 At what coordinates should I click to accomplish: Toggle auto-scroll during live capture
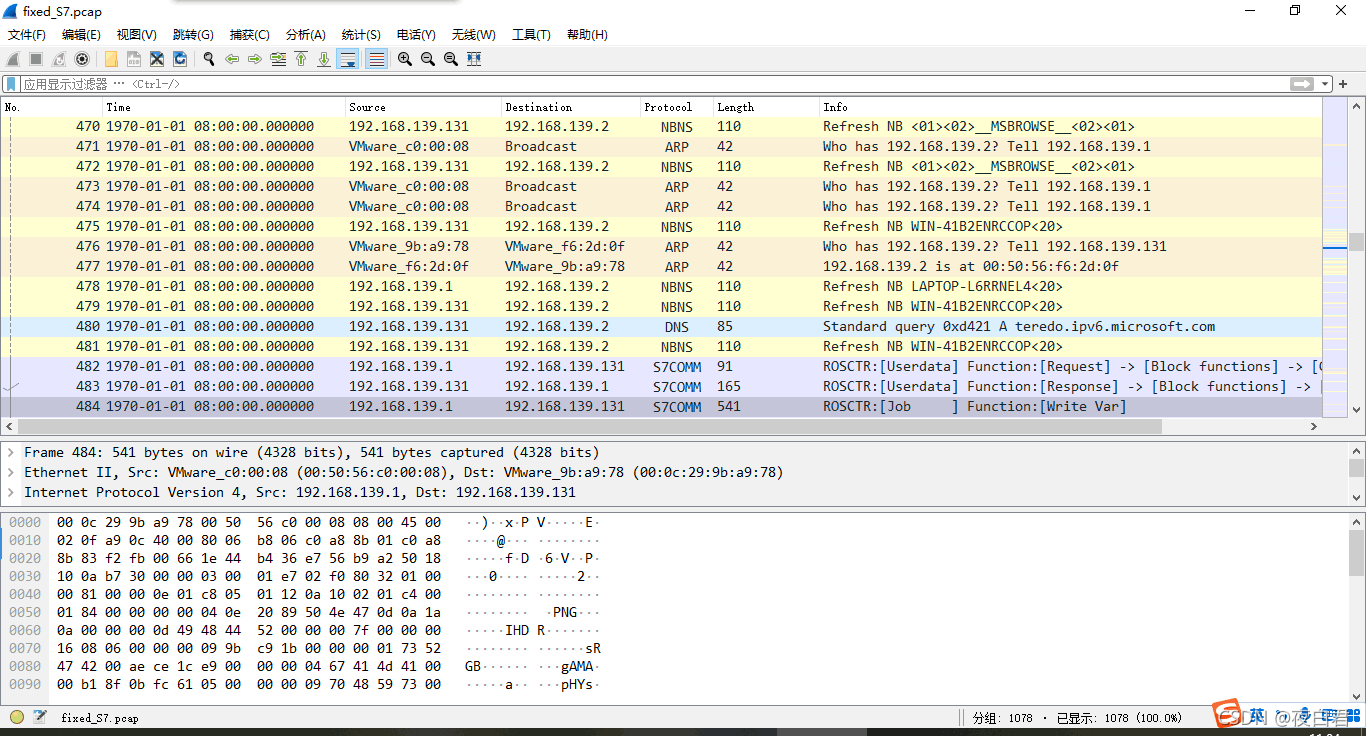click(x=348, y=59)
